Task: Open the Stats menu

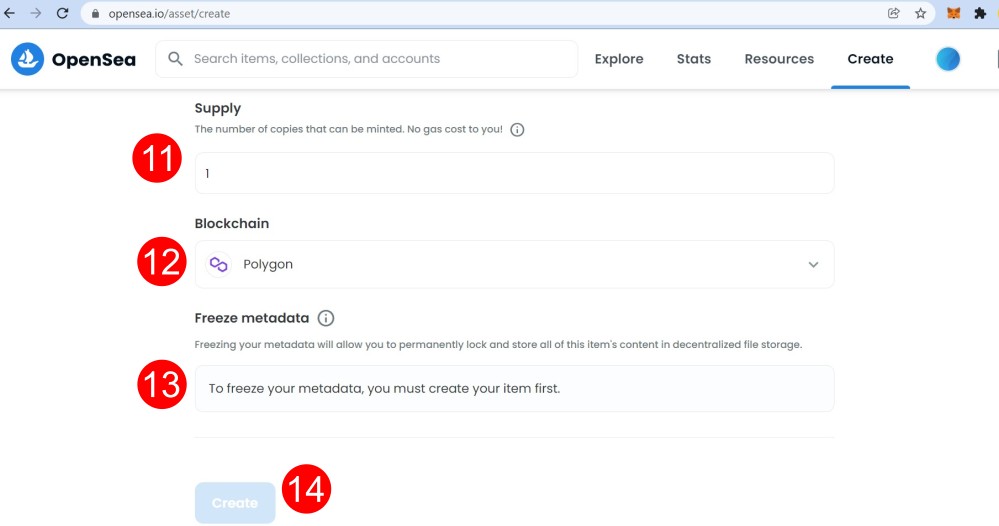Action: (x=694, y=59)
